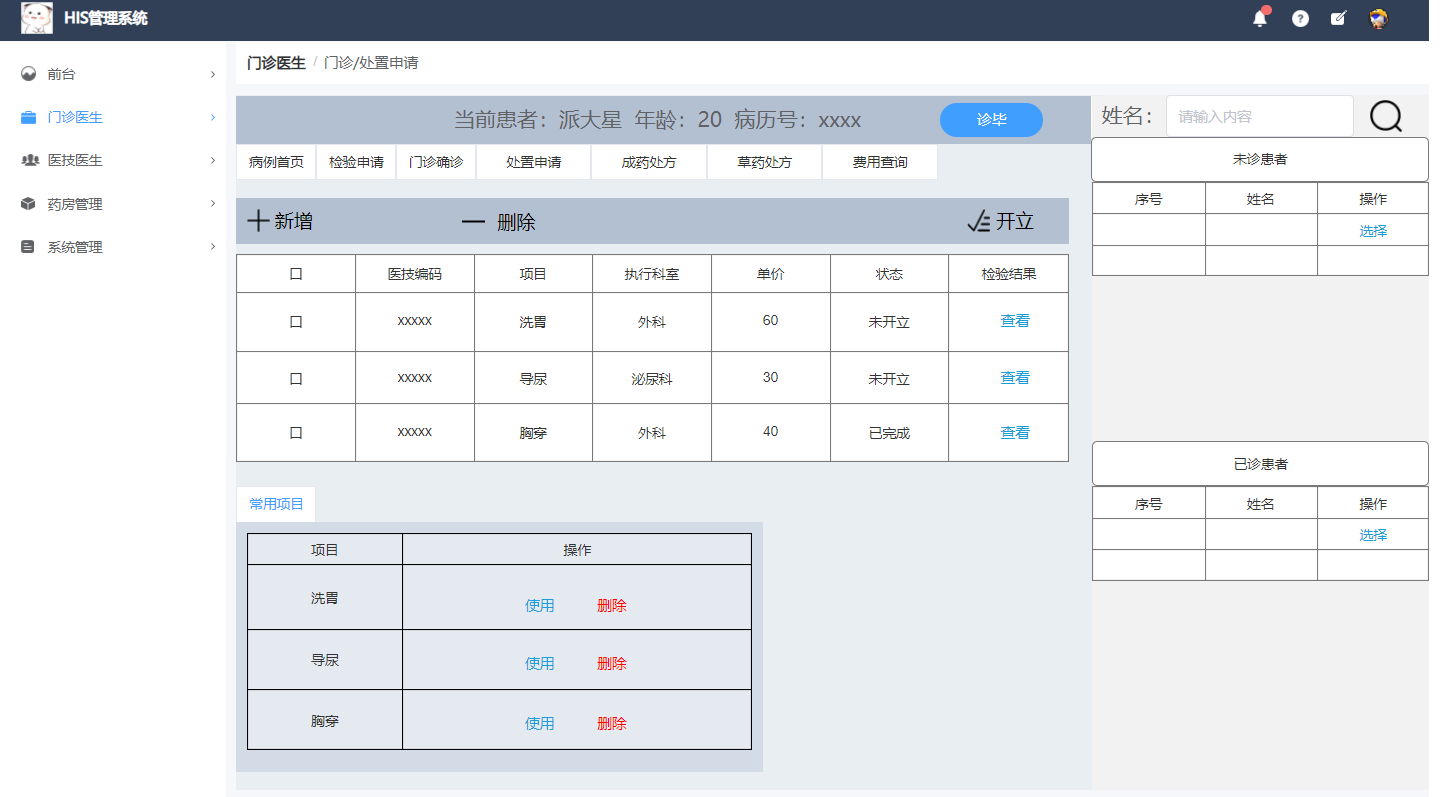Select the 常用项目 tab
This screenshot has width=1442, height=797.
(x=276, y=504)
